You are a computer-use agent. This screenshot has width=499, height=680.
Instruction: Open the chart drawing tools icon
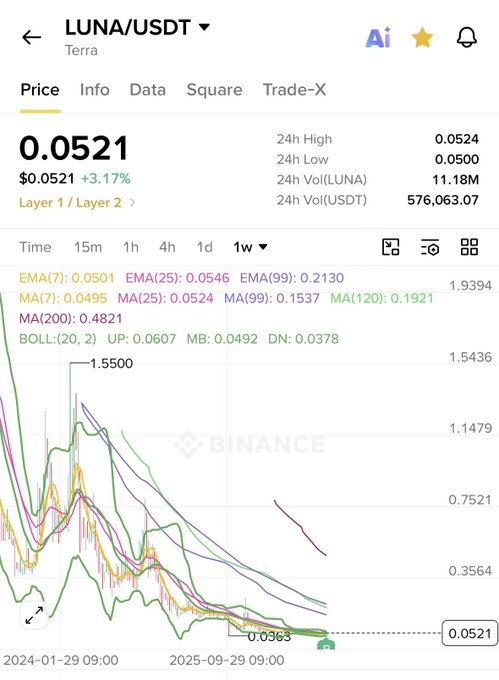click(x=390, y=247)
